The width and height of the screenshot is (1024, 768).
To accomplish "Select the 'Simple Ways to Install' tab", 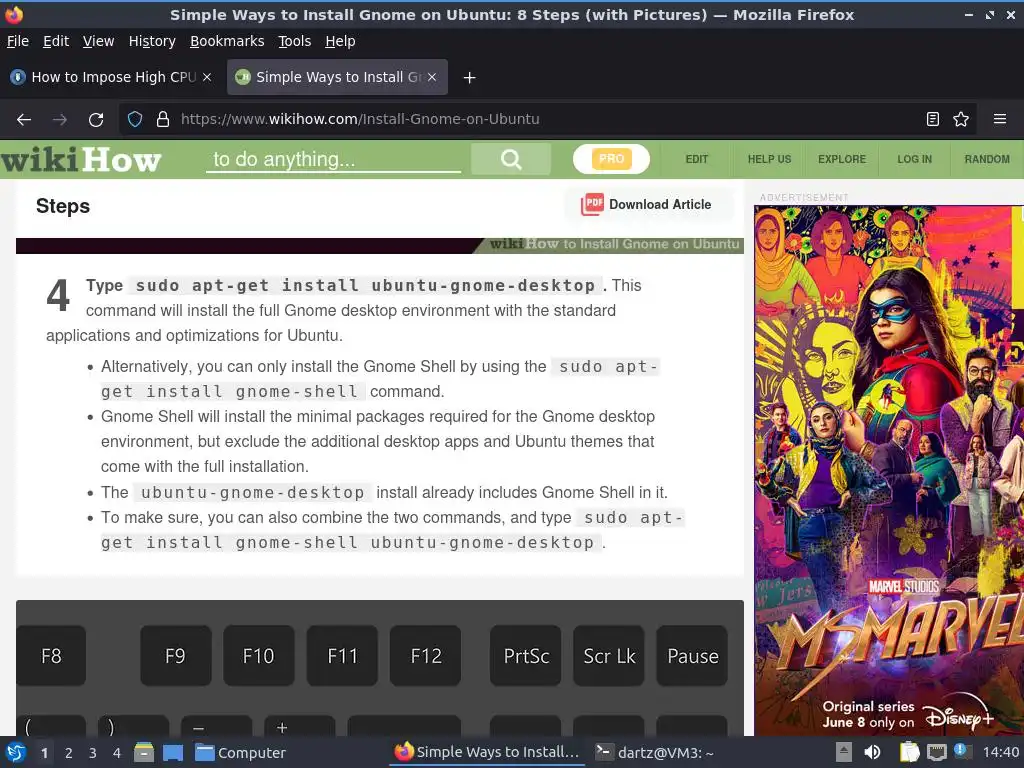I will click(x=337, y=77).
